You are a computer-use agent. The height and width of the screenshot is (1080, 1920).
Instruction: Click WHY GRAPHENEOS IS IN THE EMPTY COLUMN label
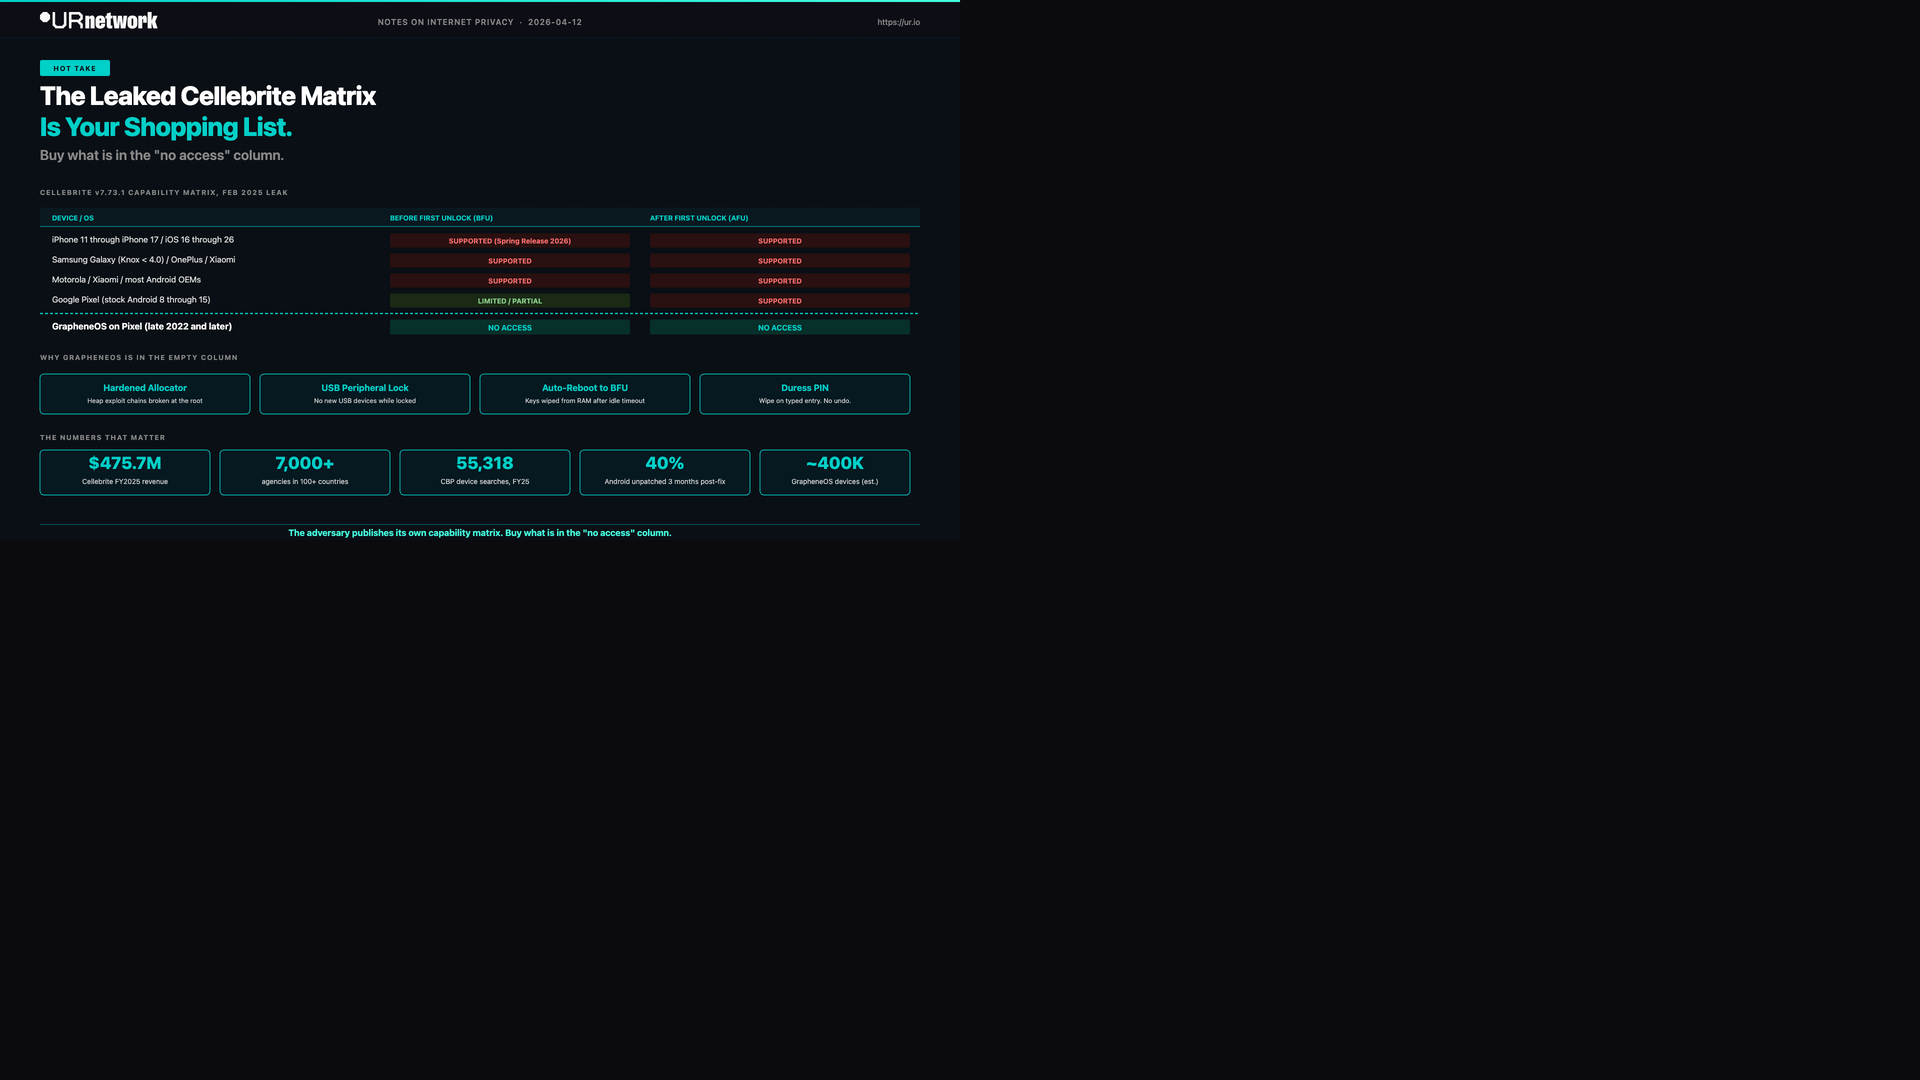pos(139,358)
